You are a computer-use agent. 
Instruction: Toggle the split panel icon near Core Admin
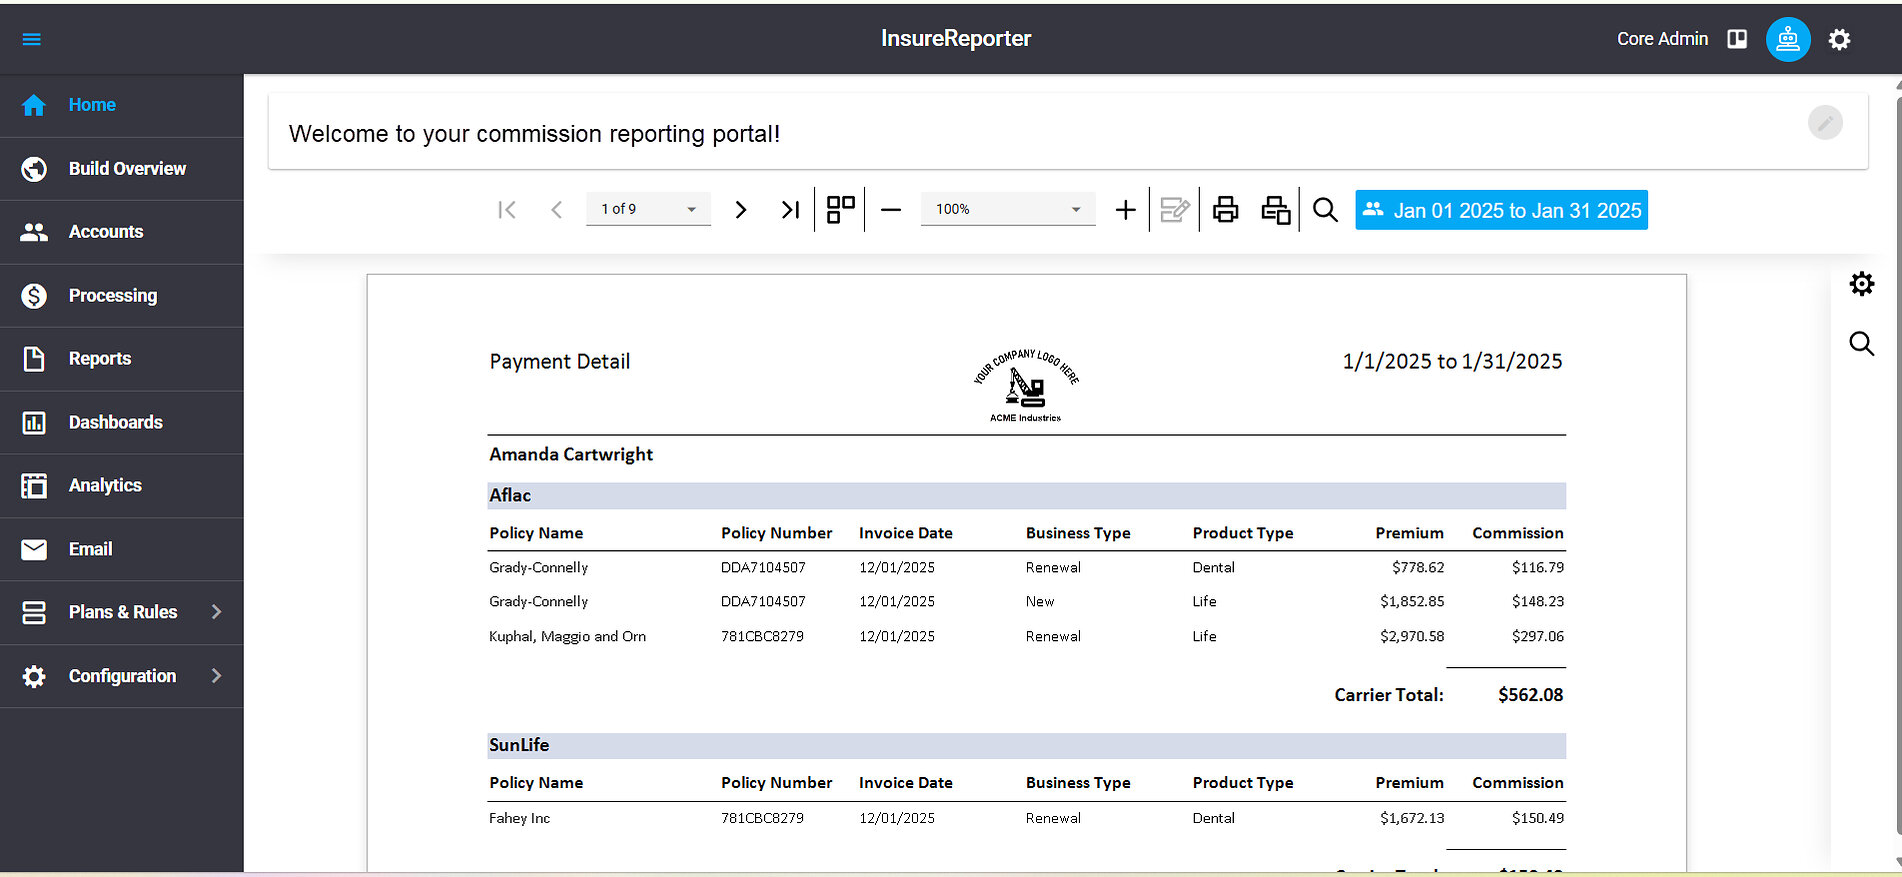tap(1737, 39)
